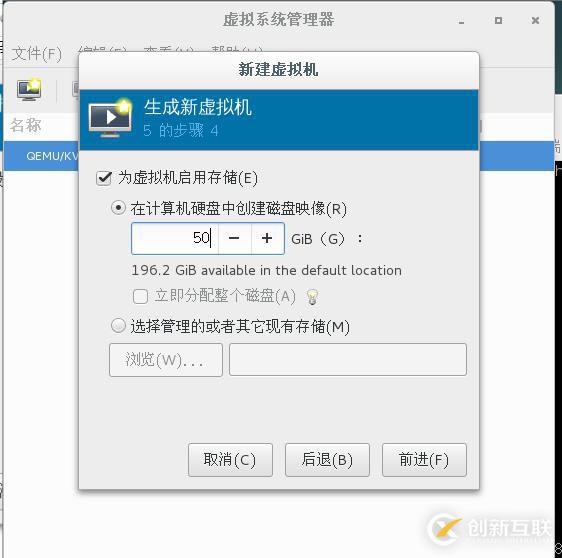This screenshot has width=562, height=558.
Task: Choose 选择管理的或者其它现有存储(M) radio option
Action: point(118,326)
